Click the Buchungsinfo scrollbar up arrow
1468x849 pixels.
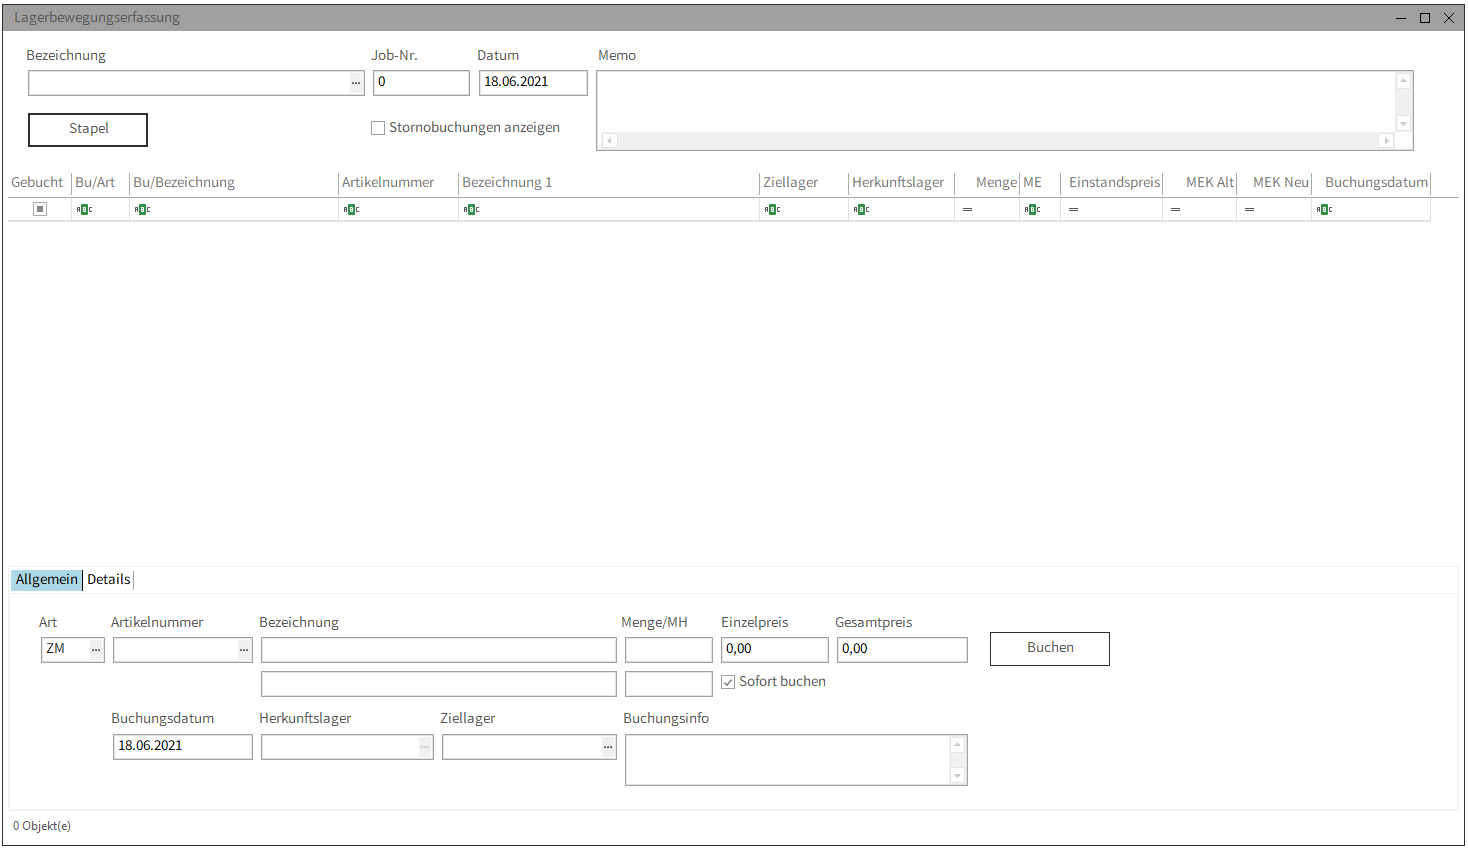tap(957, 745)
